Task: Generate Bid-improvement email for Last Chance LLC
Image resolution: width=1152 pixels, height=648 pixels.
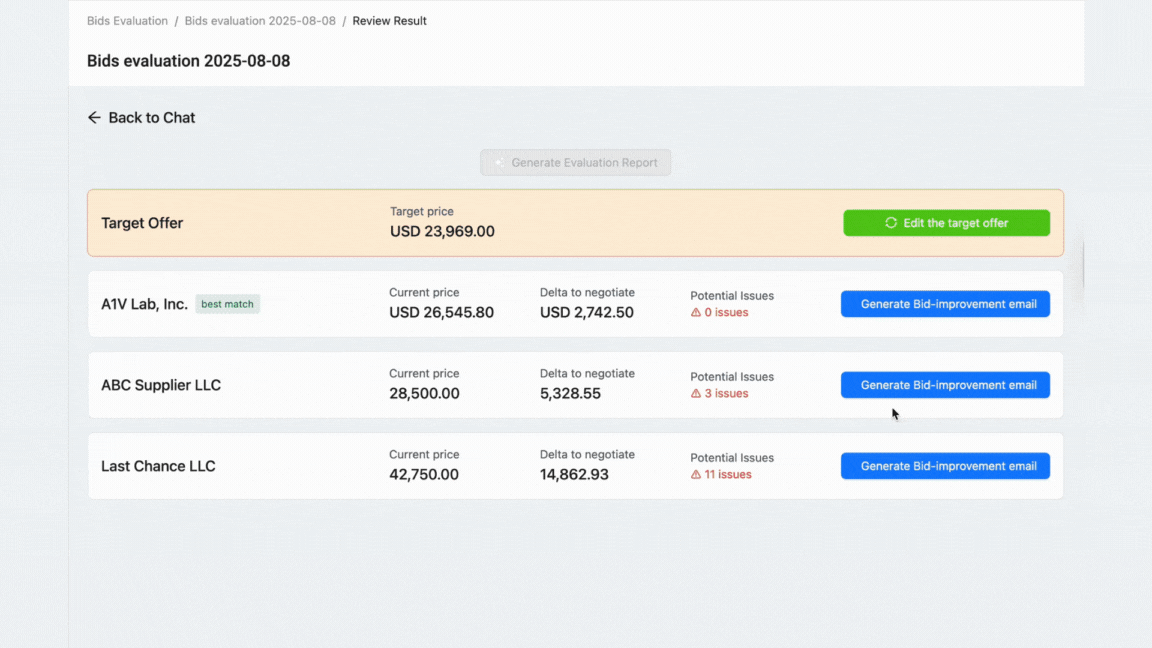Action: point(945,466)
